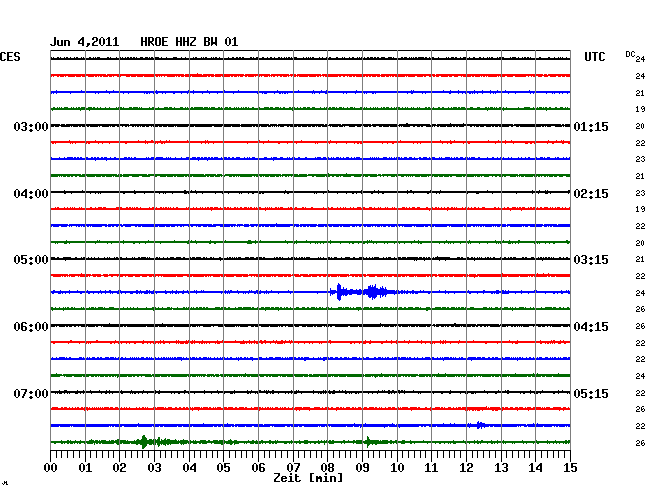The height and width of the screenshot is (494, 650).
Task: Click minute tick label '10' on time axis
Action: [x=397, y=468]
